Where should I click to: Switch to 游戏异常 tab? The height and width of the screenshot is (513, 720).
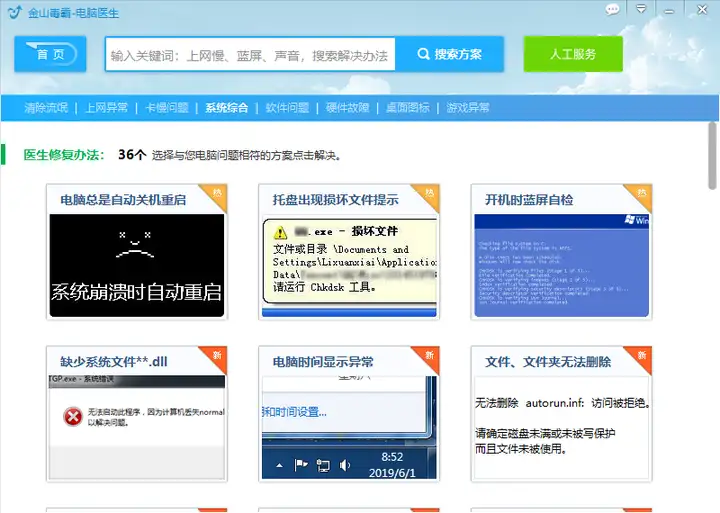[x=468, y=108]
